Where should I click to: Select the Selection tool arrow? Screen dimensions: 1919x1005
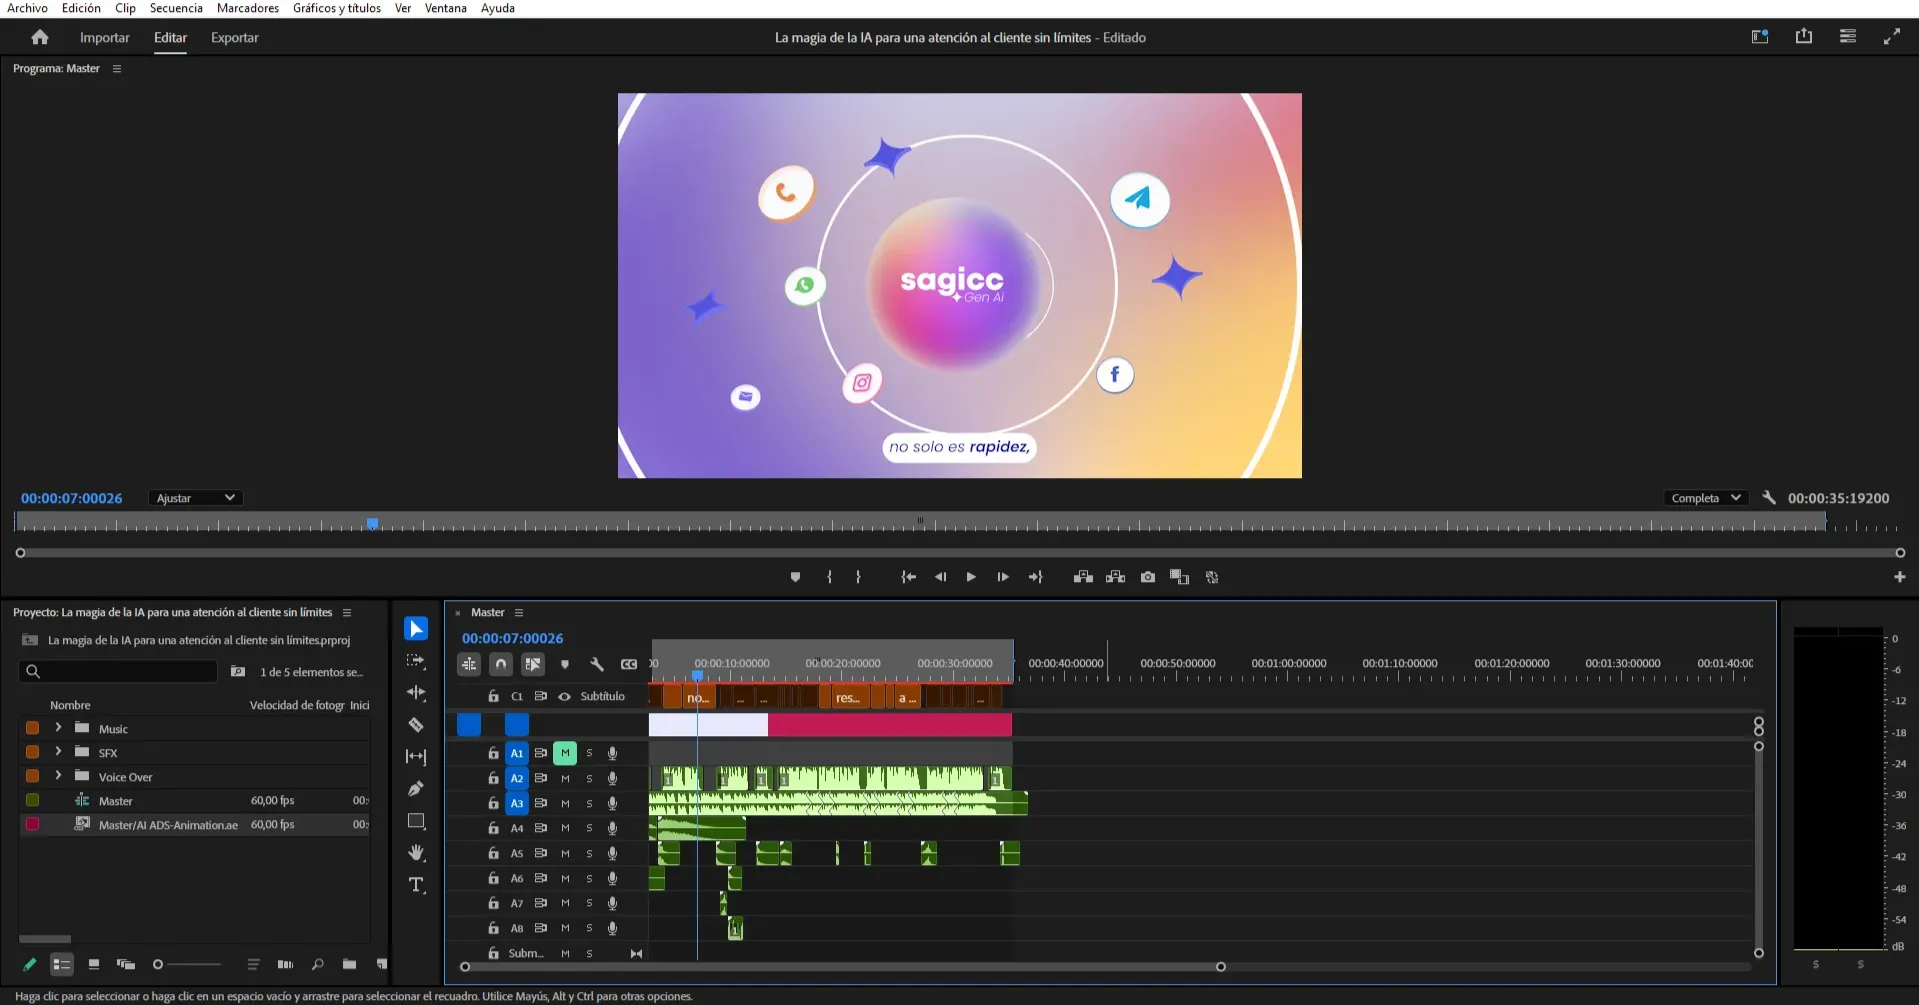[416, 629]
